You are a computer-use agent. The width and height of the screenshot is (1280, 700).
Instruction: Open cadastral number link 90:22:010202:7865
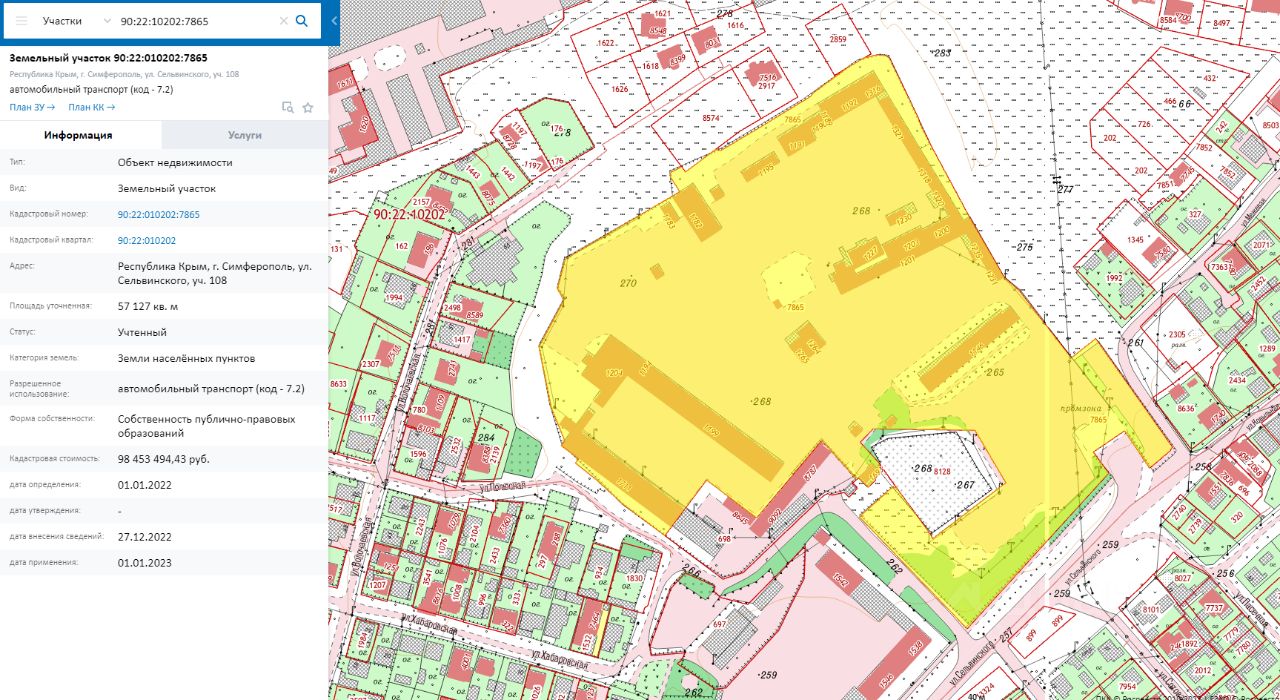(159, 214)
